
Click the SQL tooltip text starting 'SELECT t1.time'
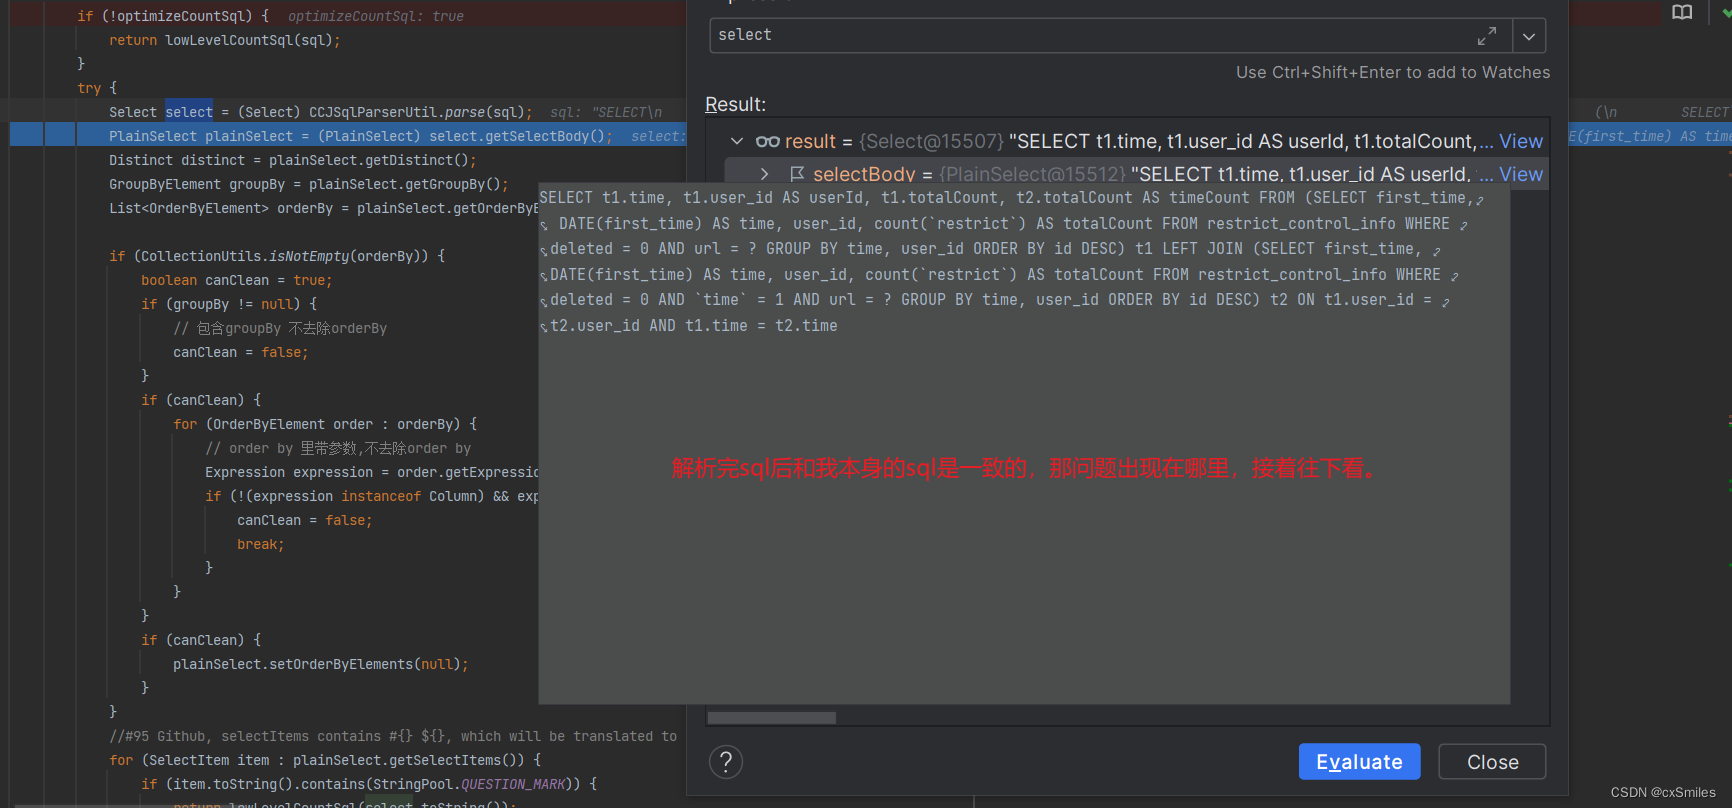point(1010,262)
